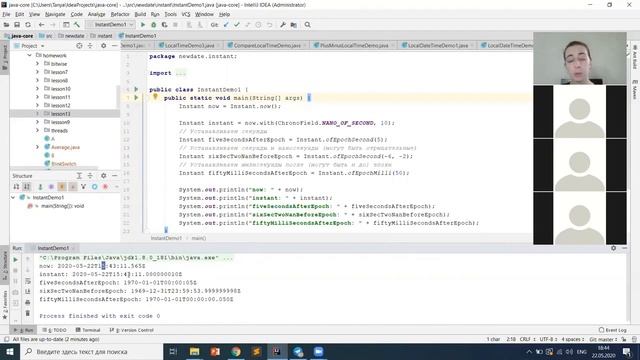Open Version Control tool window
This screenshot has height=360, width=640.
(x=132, y=330)
